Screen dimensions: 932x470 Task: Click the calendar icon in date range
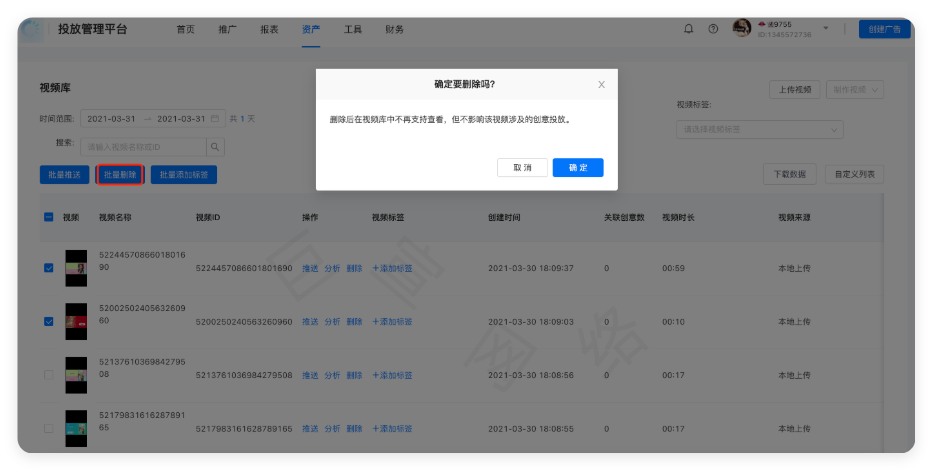[x=215, y=119]
